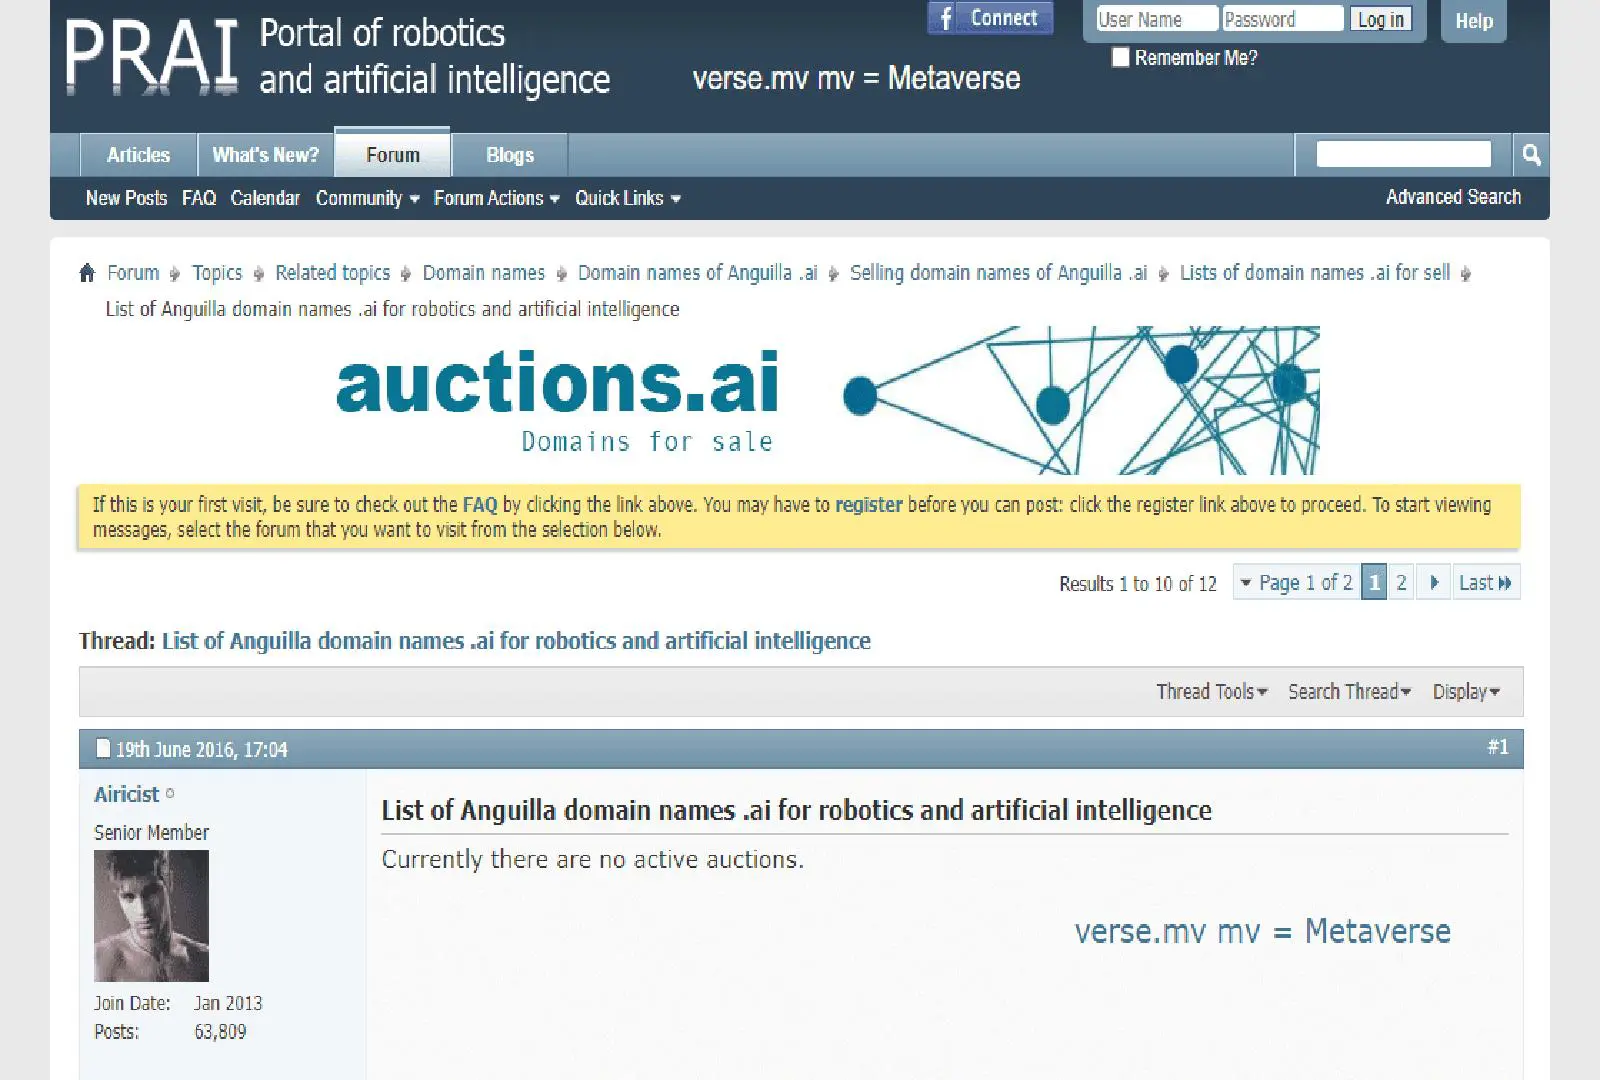This screenshot has height=1080, width=1600.
Task: Switch to the Blogs tab
Action: pos(510,156)
